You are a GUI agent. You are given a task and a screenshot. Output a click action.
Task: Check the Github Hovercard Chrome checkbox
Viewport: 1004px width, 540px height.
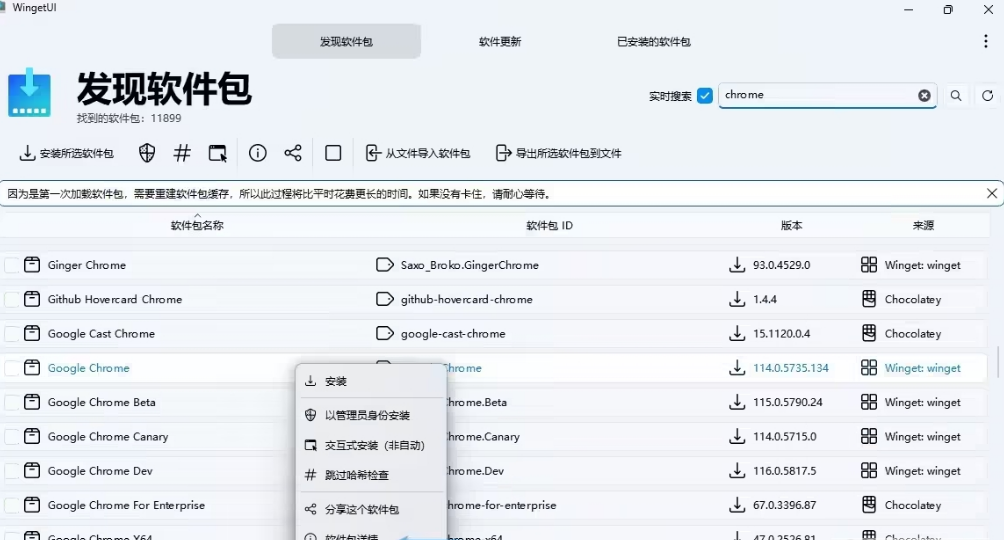click(x=12, y=299)
